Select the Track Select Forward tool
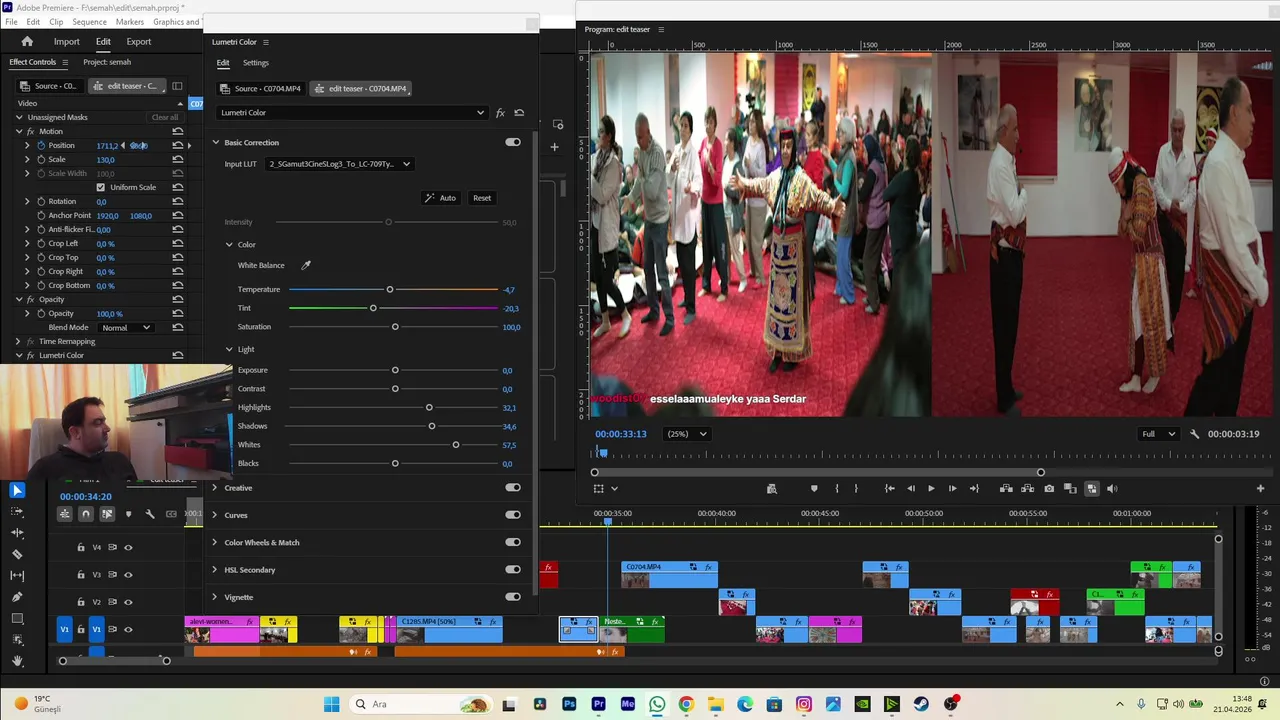 pos(17,511)
